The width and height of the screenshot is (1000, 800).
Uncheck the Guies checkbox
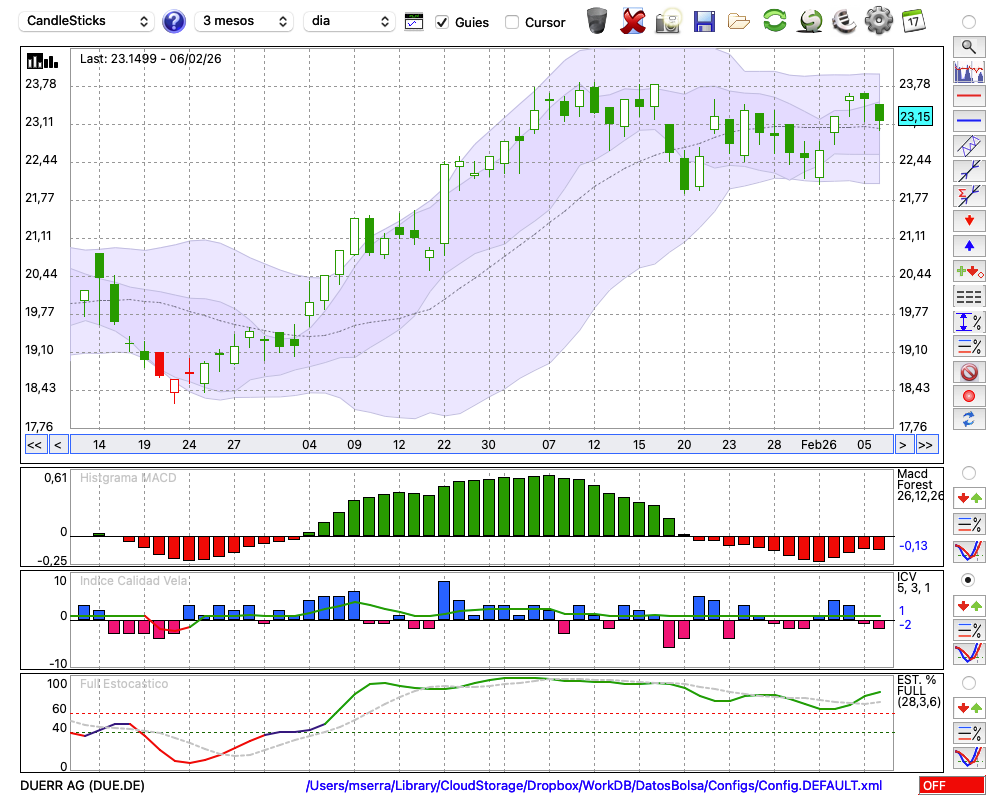pyautogui.click(x=442, y=22)
